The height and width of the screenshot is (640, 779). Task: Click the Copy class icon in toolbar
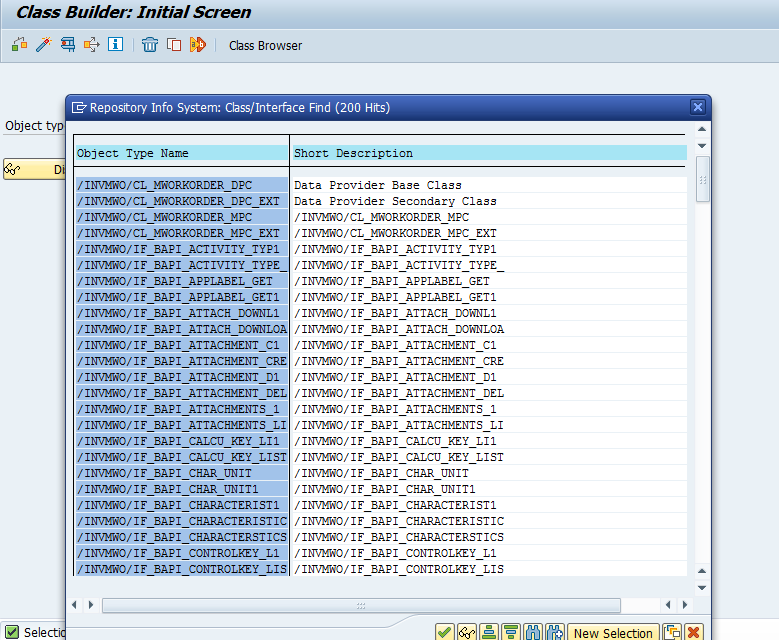pos(174,45)
